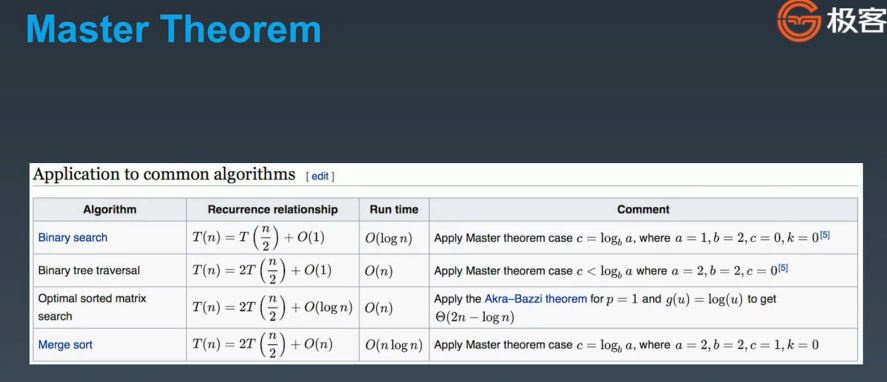Click the edit link beside the heading
The image size is (887, 382).
click(x=320, y=176)
